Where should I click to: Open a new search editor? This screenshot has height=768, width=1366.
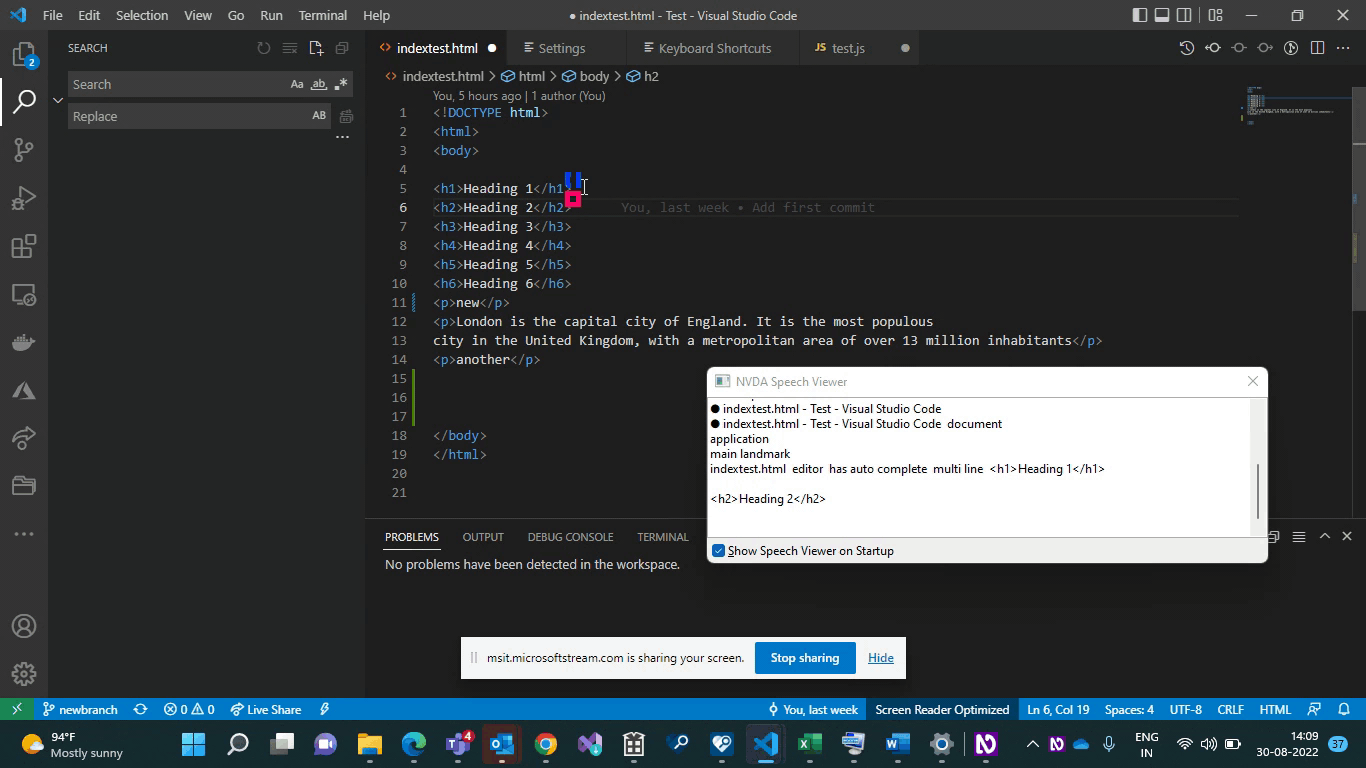point(316,48)
